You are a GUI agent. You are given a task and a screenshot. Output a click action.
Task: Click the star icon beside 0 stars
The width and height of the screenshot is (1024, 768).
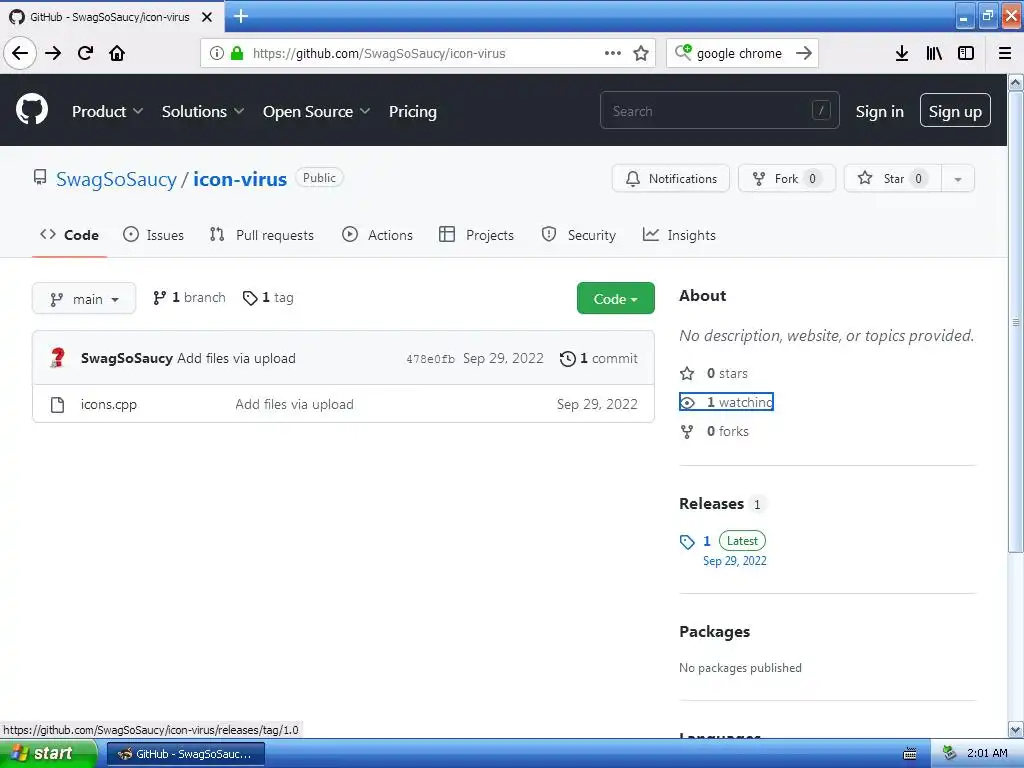point(687,374)
